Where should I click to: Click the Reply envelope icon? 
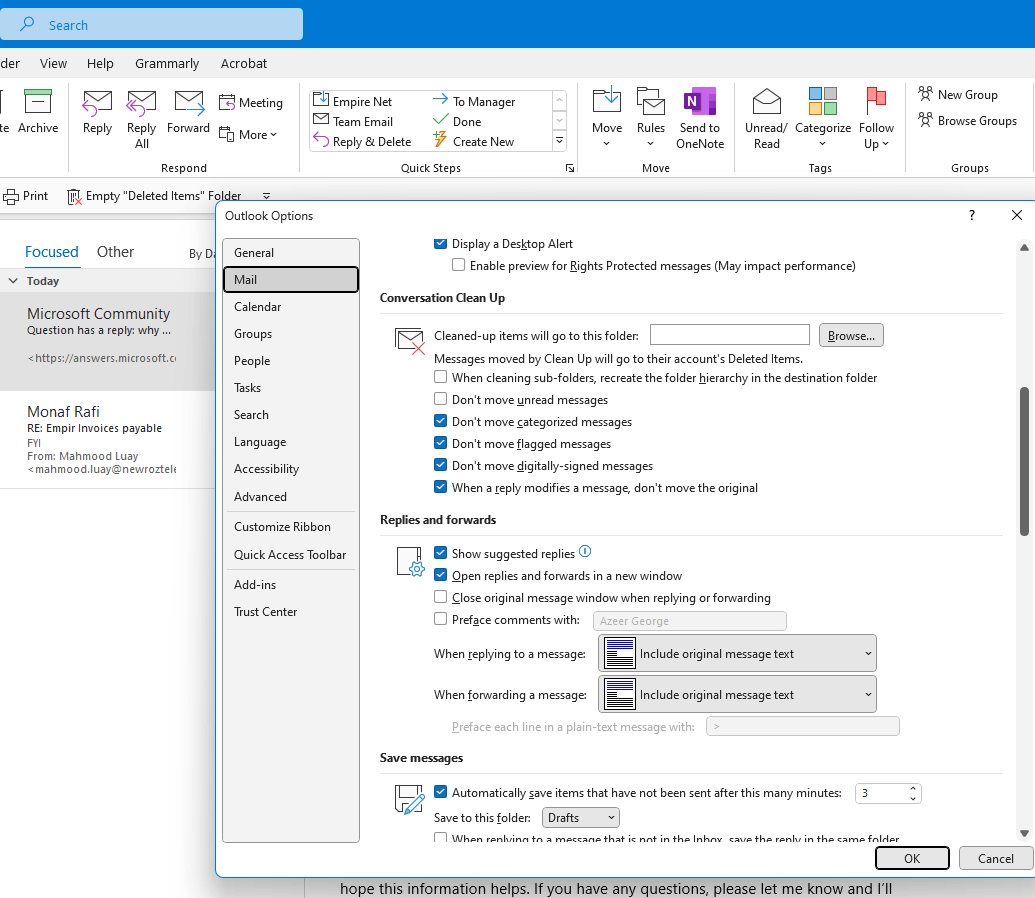pos(97,102)
